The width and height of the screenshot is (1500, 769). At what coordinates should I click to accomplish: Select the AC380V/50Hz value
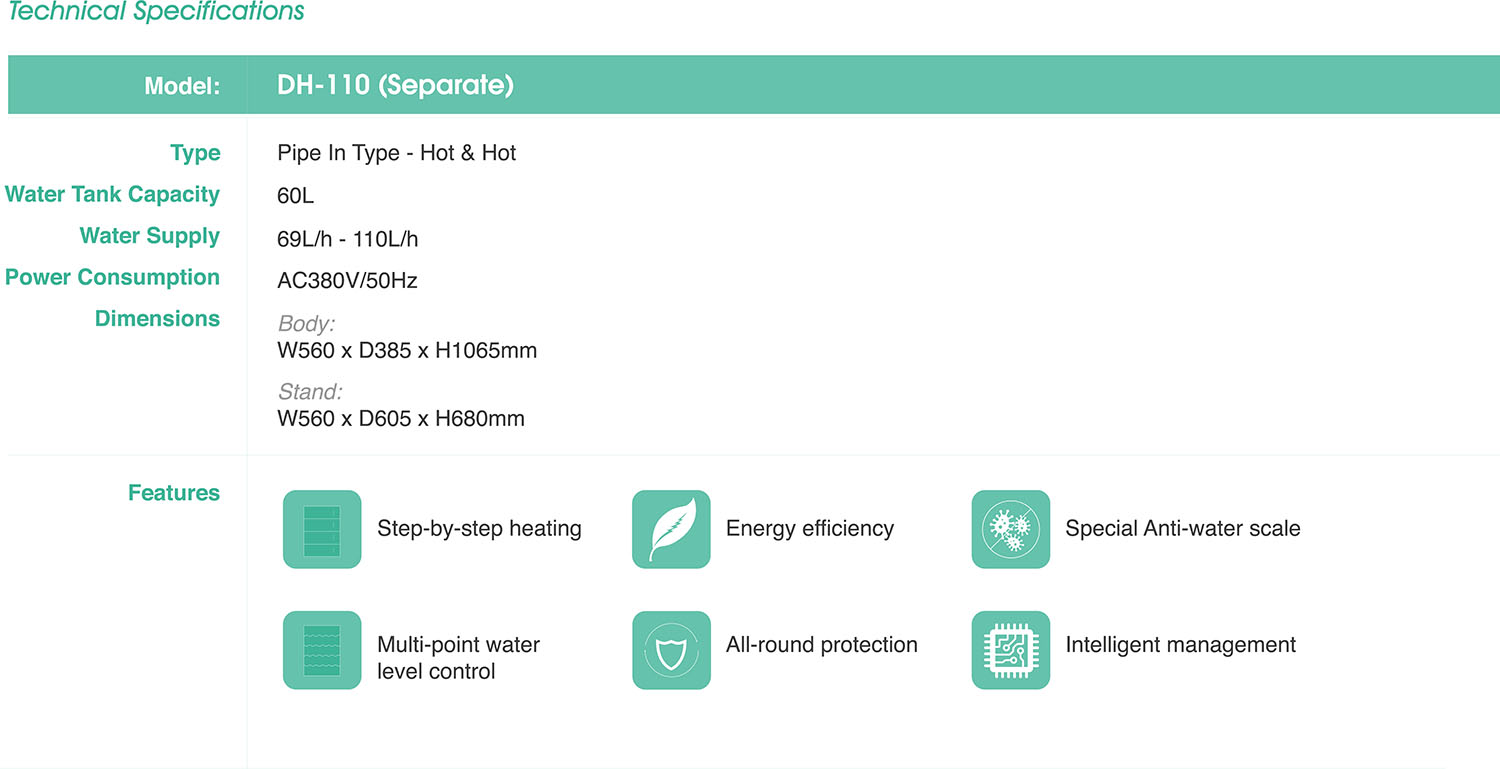[x=347, y=281]
